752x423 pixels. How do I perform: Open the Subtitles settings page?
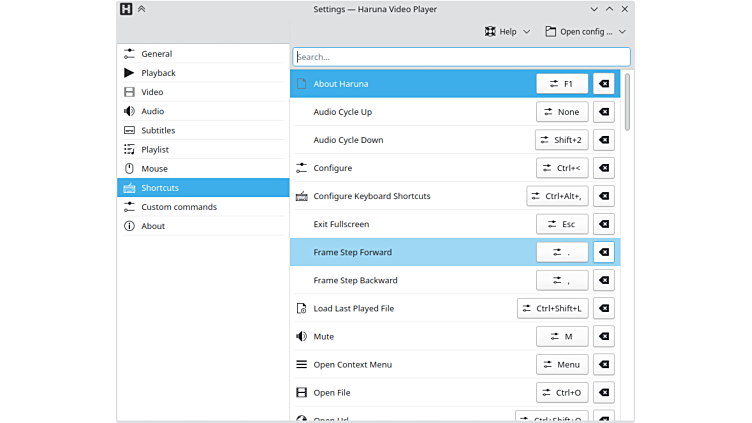(158, 130)
